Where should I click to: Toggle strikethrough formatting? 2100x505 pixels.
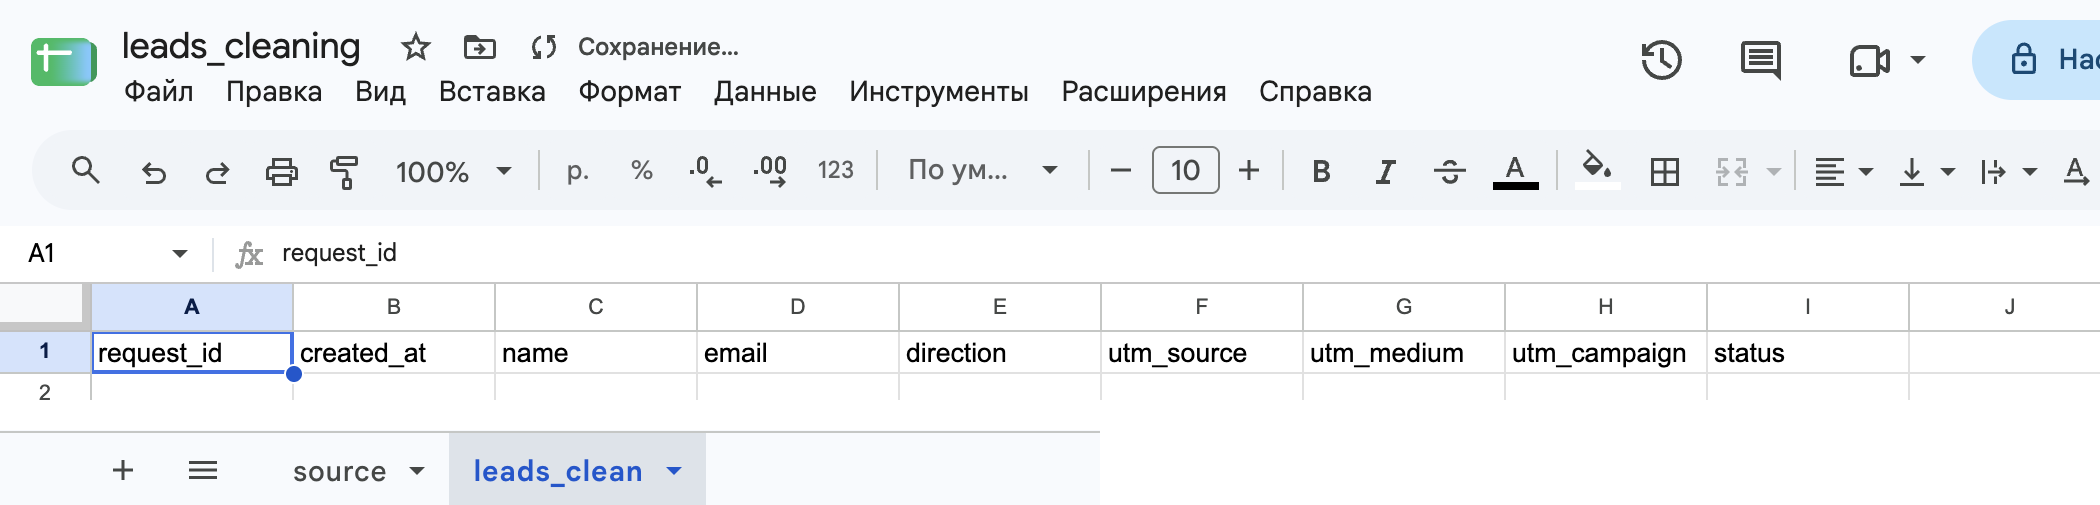tap(1449, 172)
